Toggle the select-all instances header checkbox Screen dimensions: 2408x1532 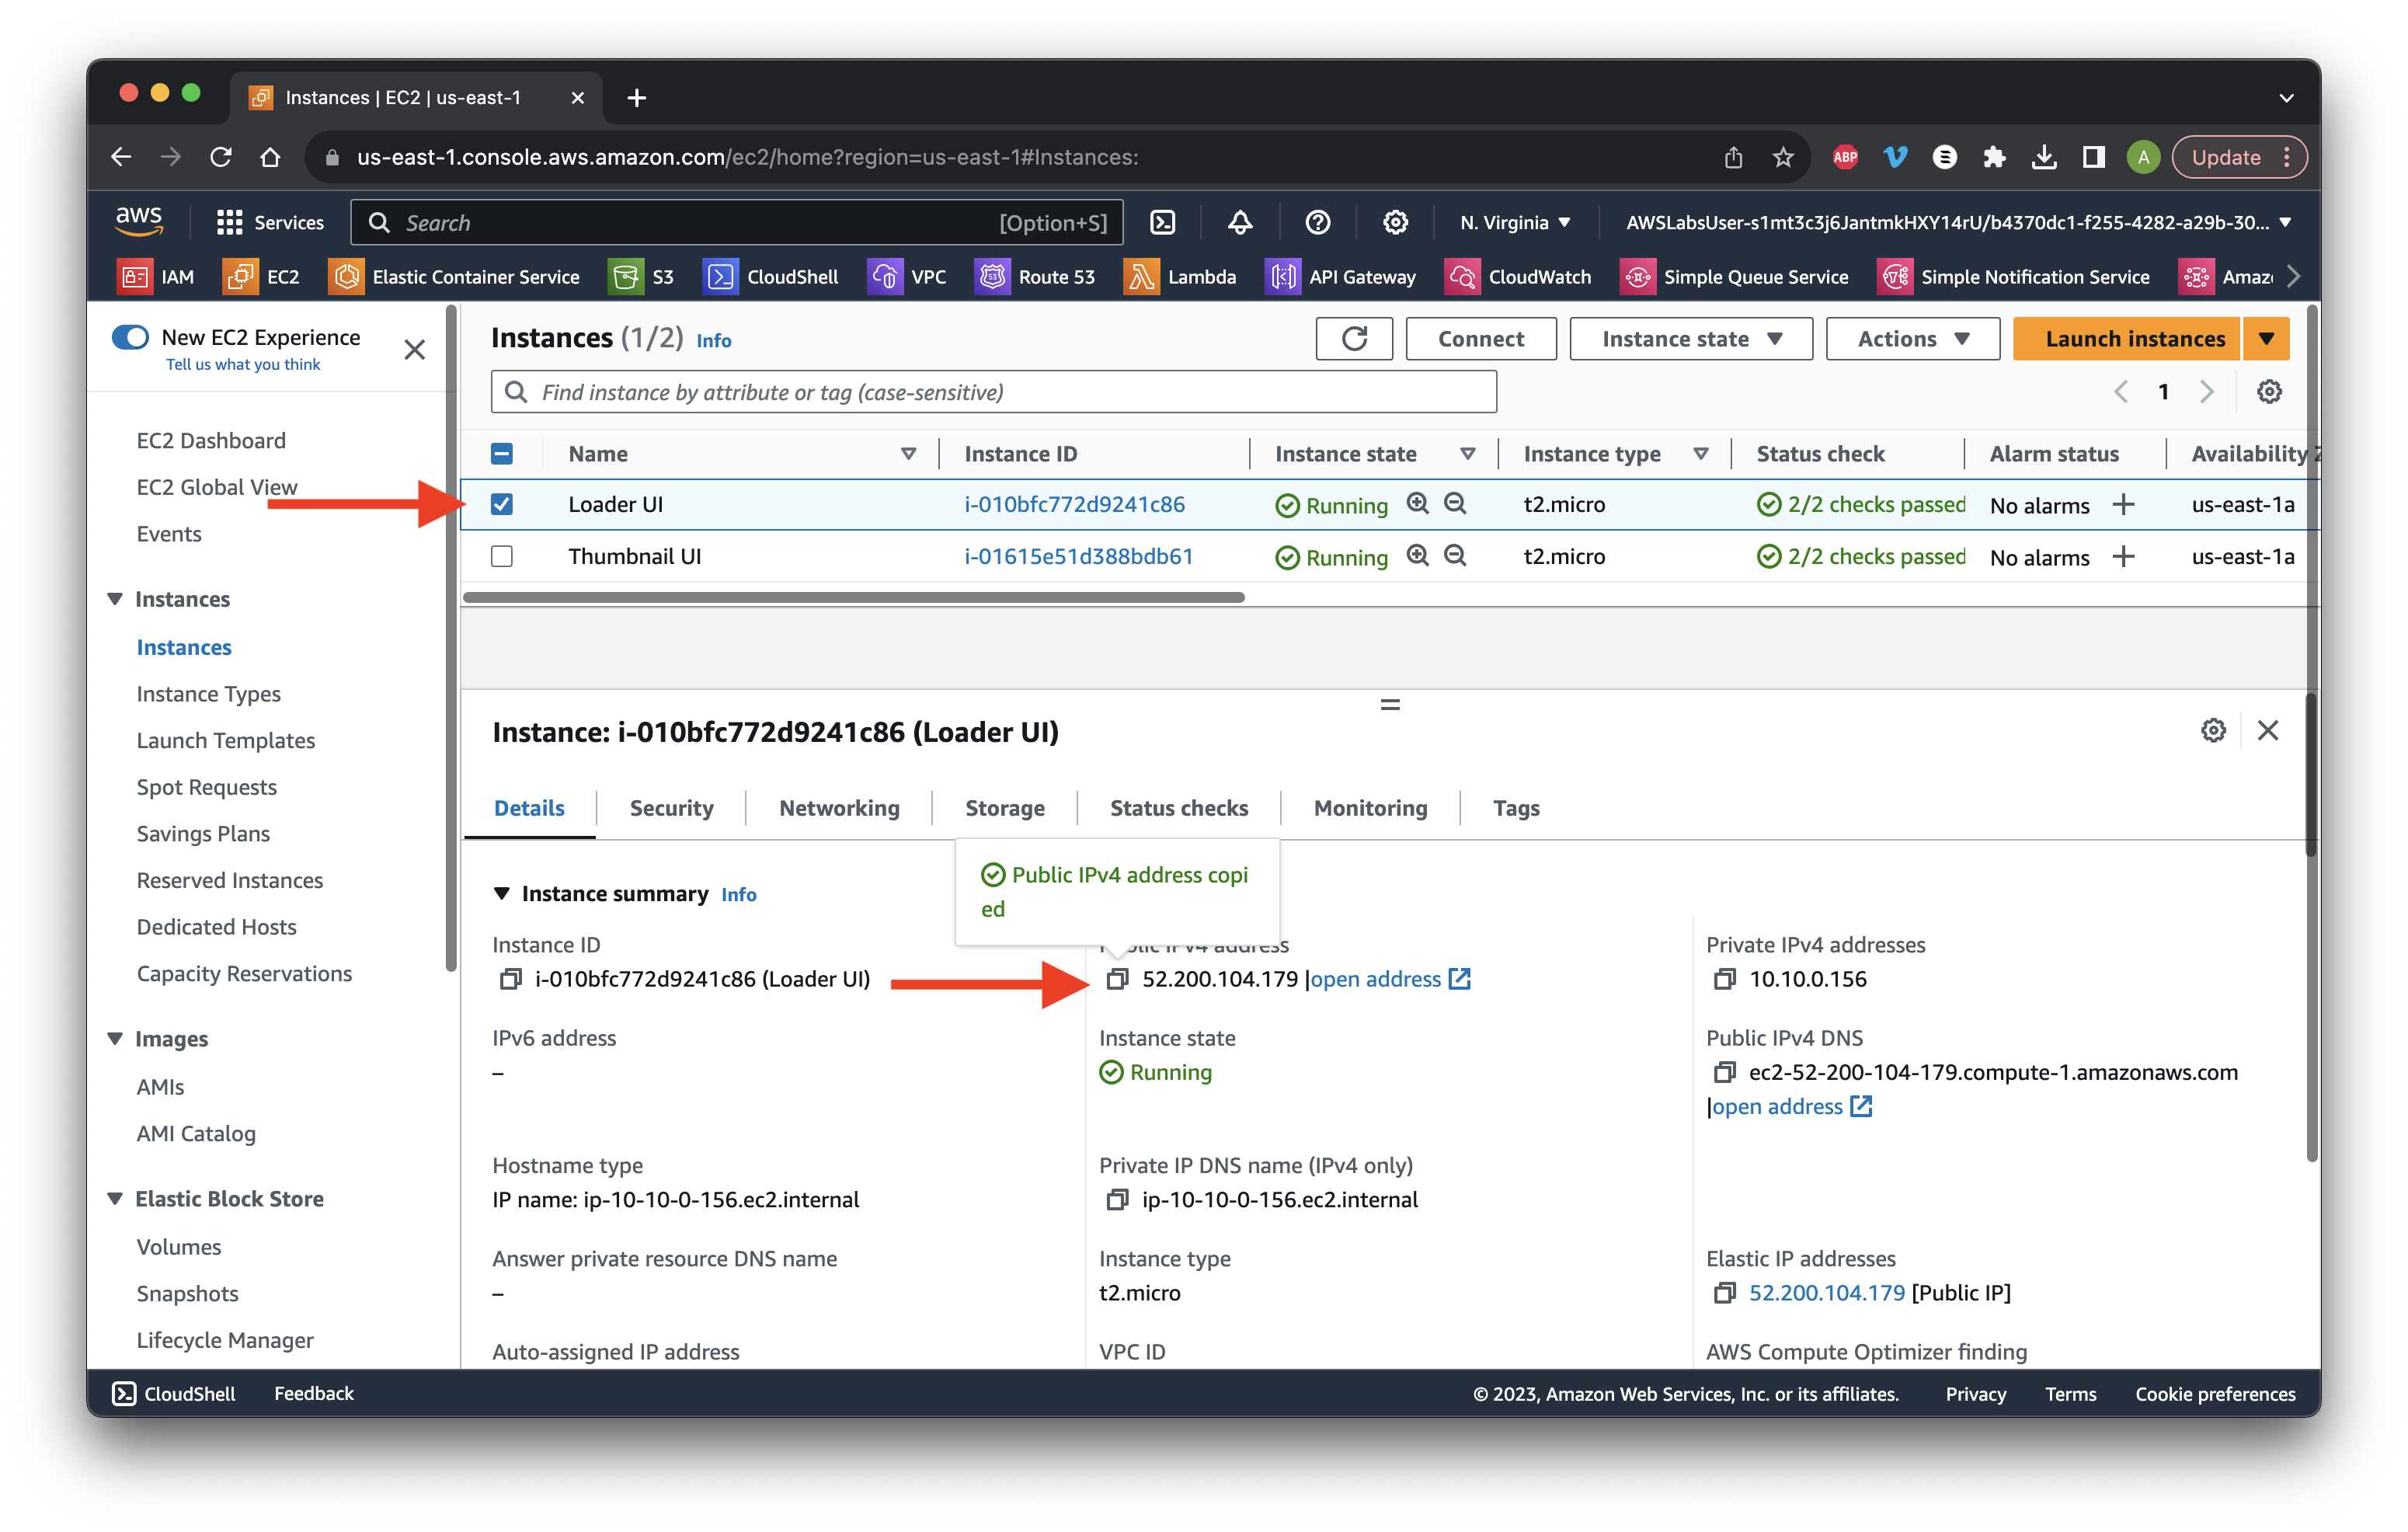coord(502,454)
